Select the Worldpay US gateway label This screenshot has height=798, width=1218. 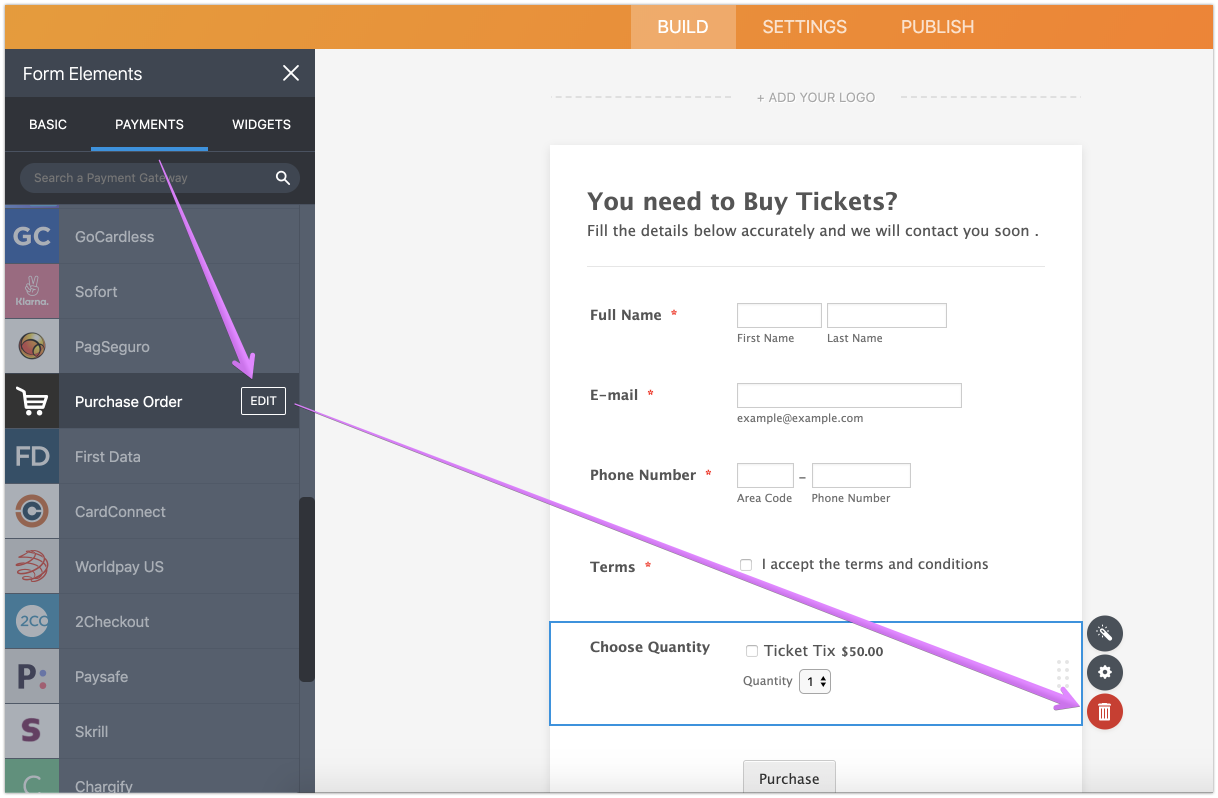119,567
